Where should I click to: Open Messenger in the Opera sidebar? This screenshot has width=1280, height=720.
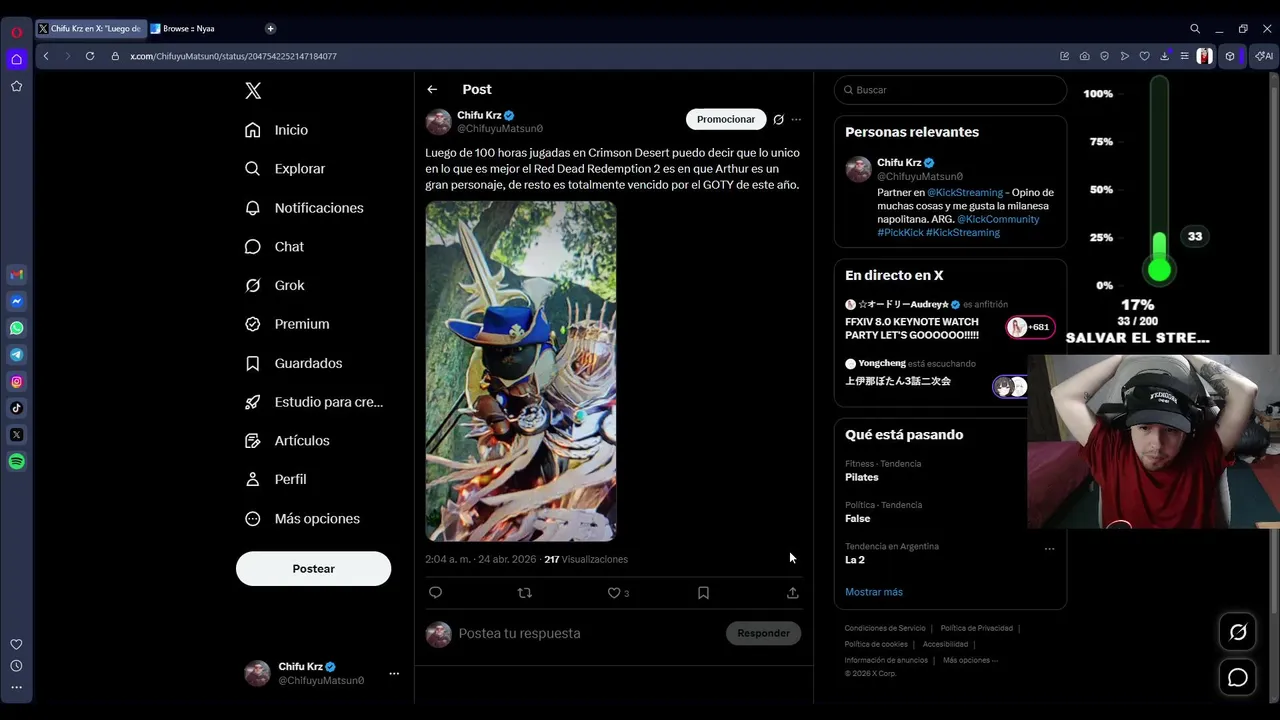[x=16, y=301]
